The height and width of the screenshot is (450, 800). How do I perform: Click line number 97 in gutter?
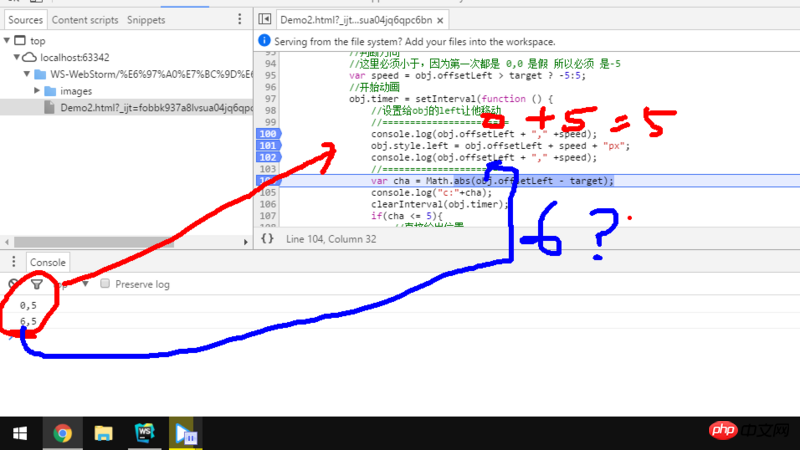[x=270, y=98]
